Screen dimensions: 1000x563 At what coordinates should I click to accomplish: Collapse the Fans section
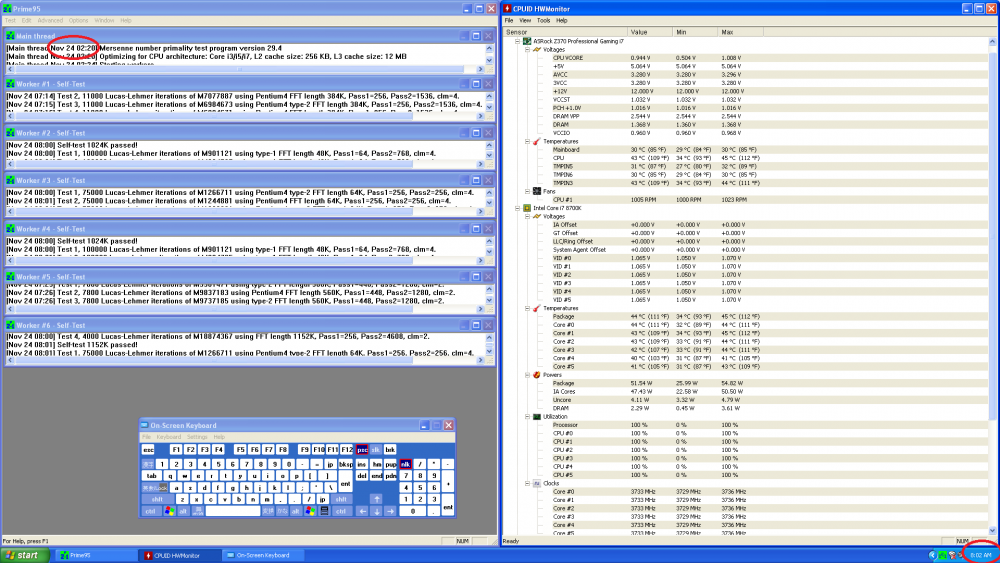(x=527, y=191)
